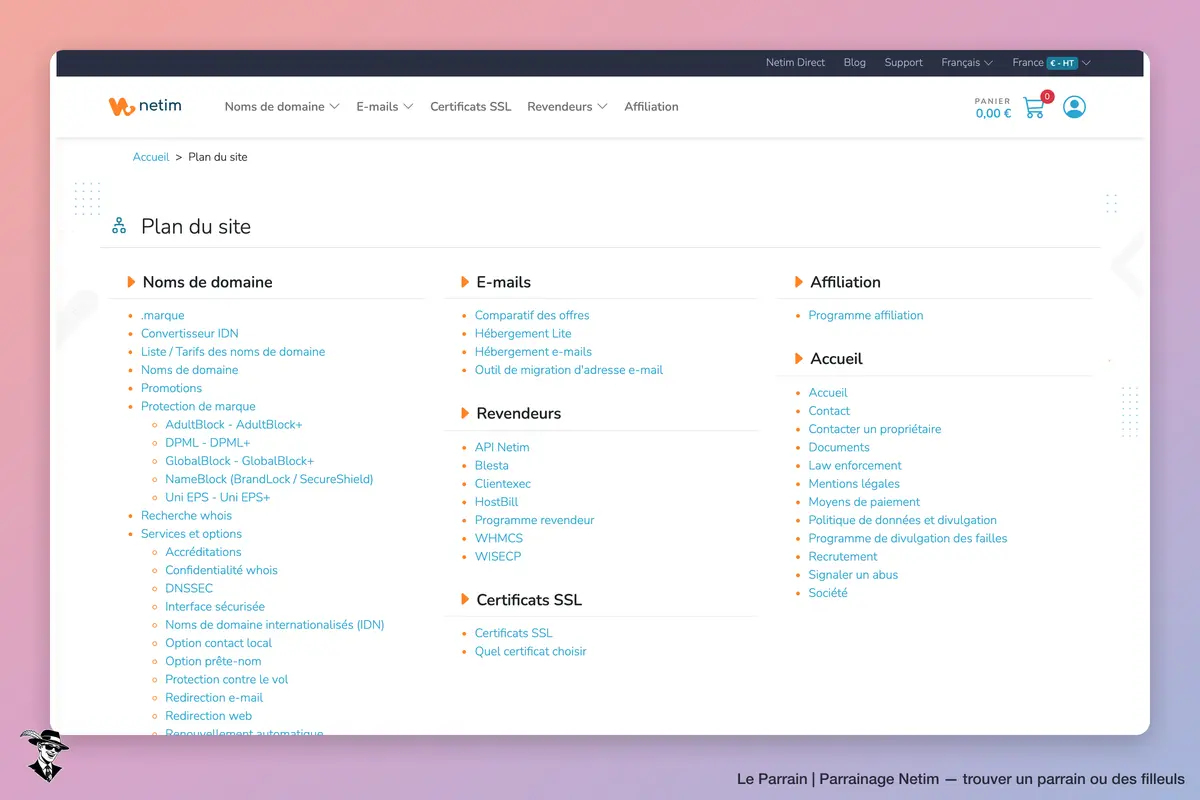Screen dimensions: 1200x800
Task: Open the Français language selector
Action: [967, 62]
